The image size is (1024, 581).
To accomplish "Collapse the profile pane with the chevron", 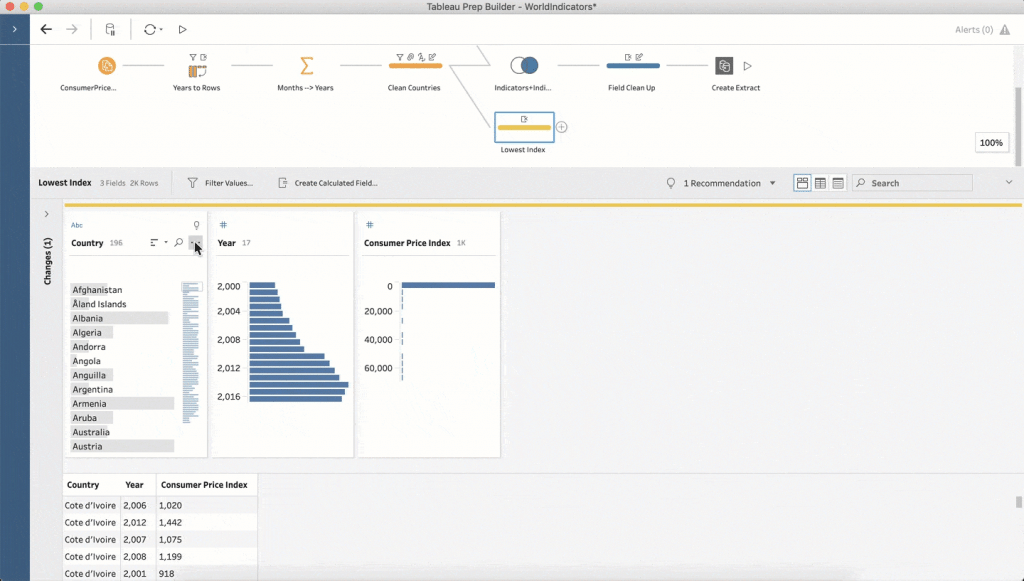I will [1009, 183].
